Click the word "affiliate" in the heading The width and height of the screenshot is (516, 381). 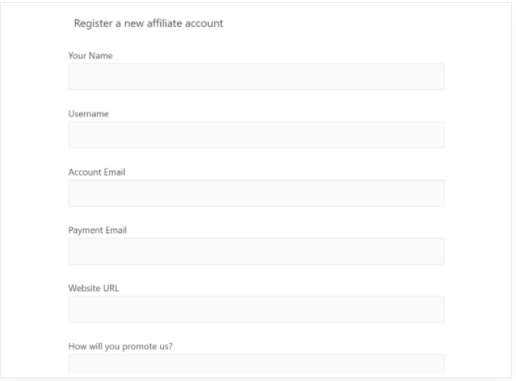pos(164,23)
